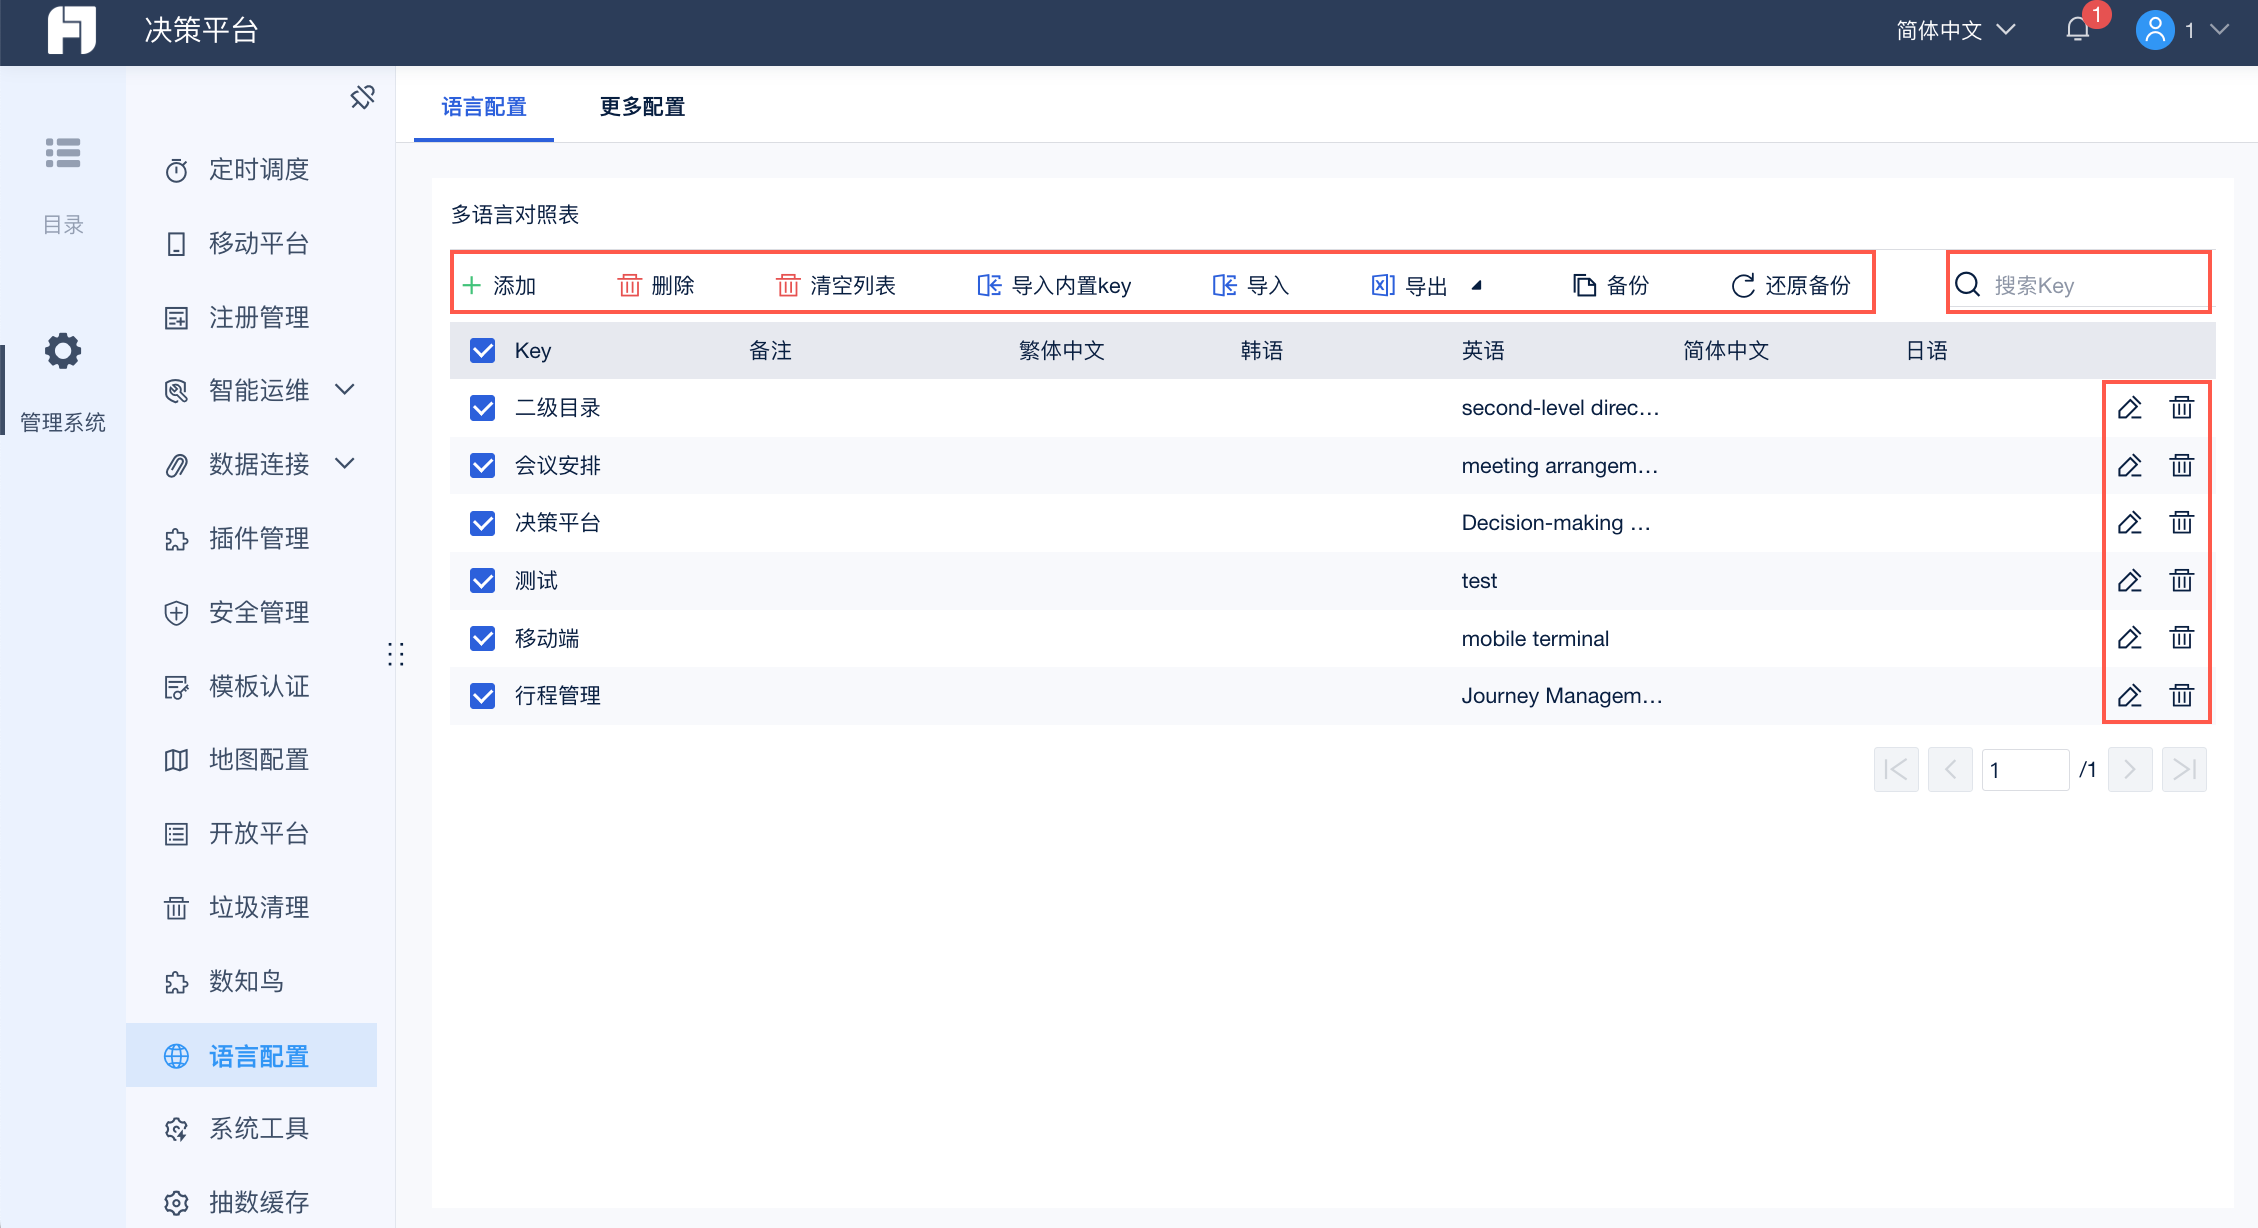Screen dimensions: 2258x1228
Task: Expand the 智能运维 menu chevron
Action: (345, 390)
